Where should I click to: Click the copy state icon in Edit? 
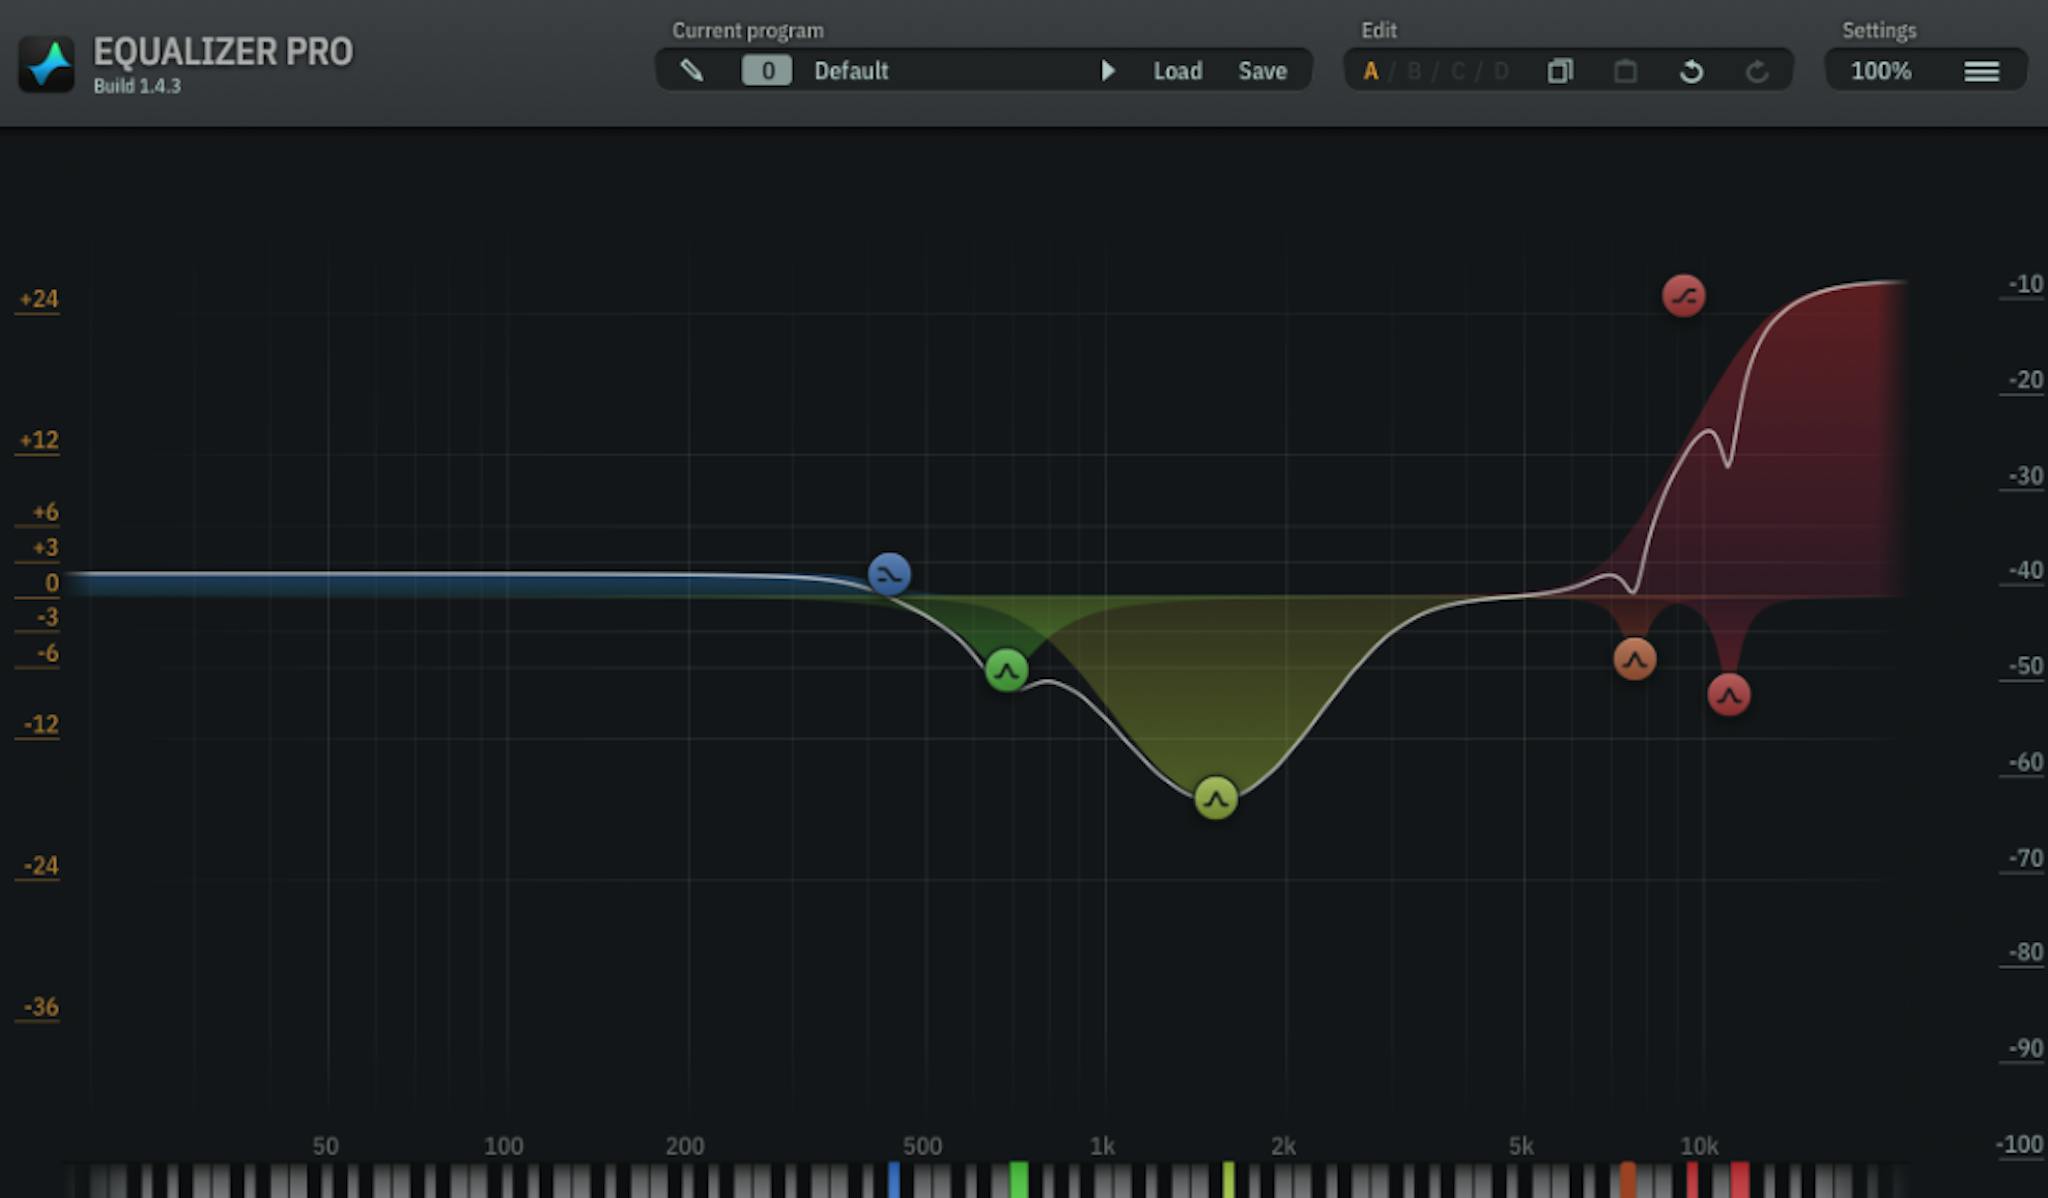pos(1560,71)
